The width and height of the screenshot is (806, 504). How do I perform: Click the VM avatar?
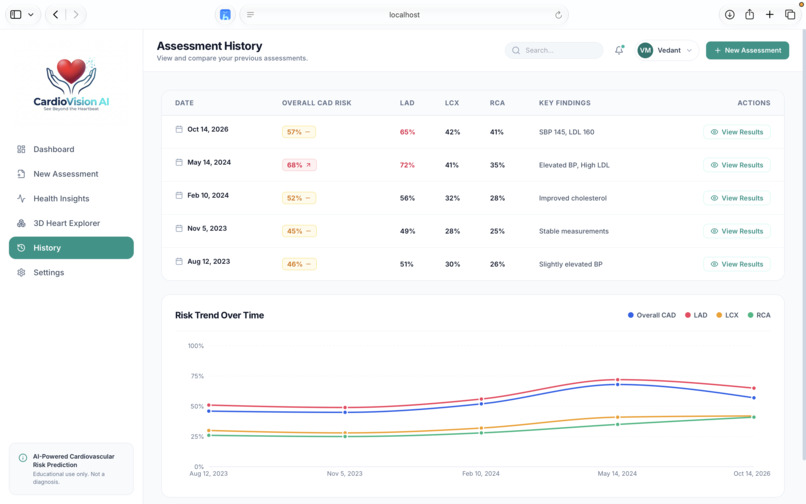pos(645,50)
